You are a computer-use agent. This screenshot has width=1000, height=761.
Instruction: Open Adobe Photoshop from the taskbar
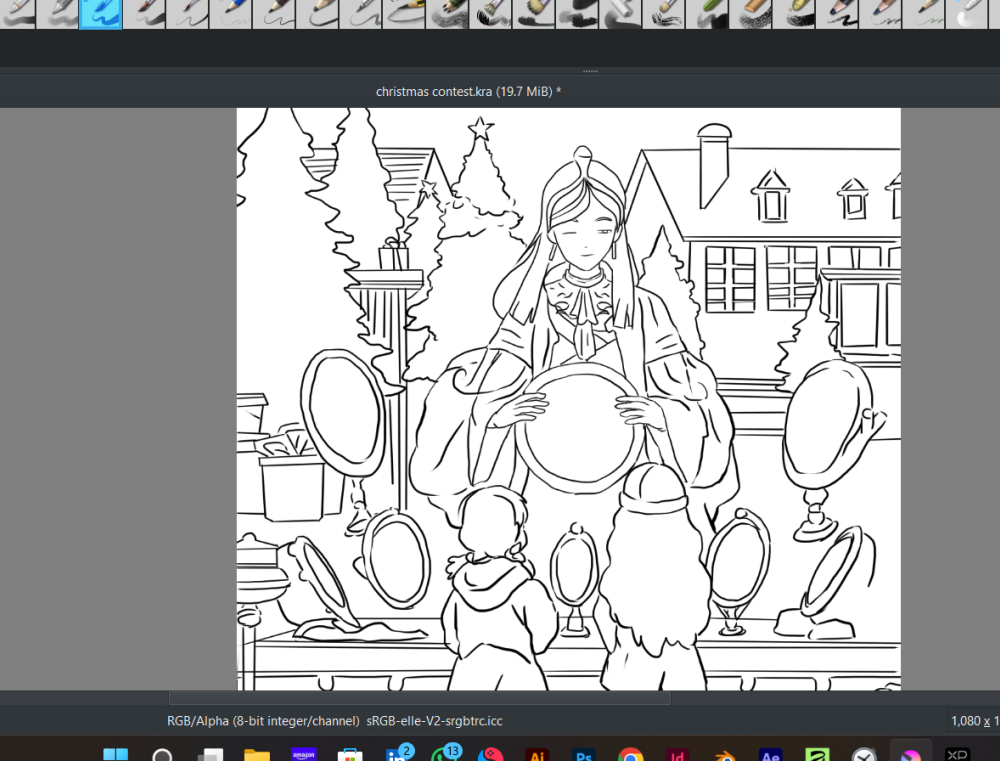pos(583,756)
